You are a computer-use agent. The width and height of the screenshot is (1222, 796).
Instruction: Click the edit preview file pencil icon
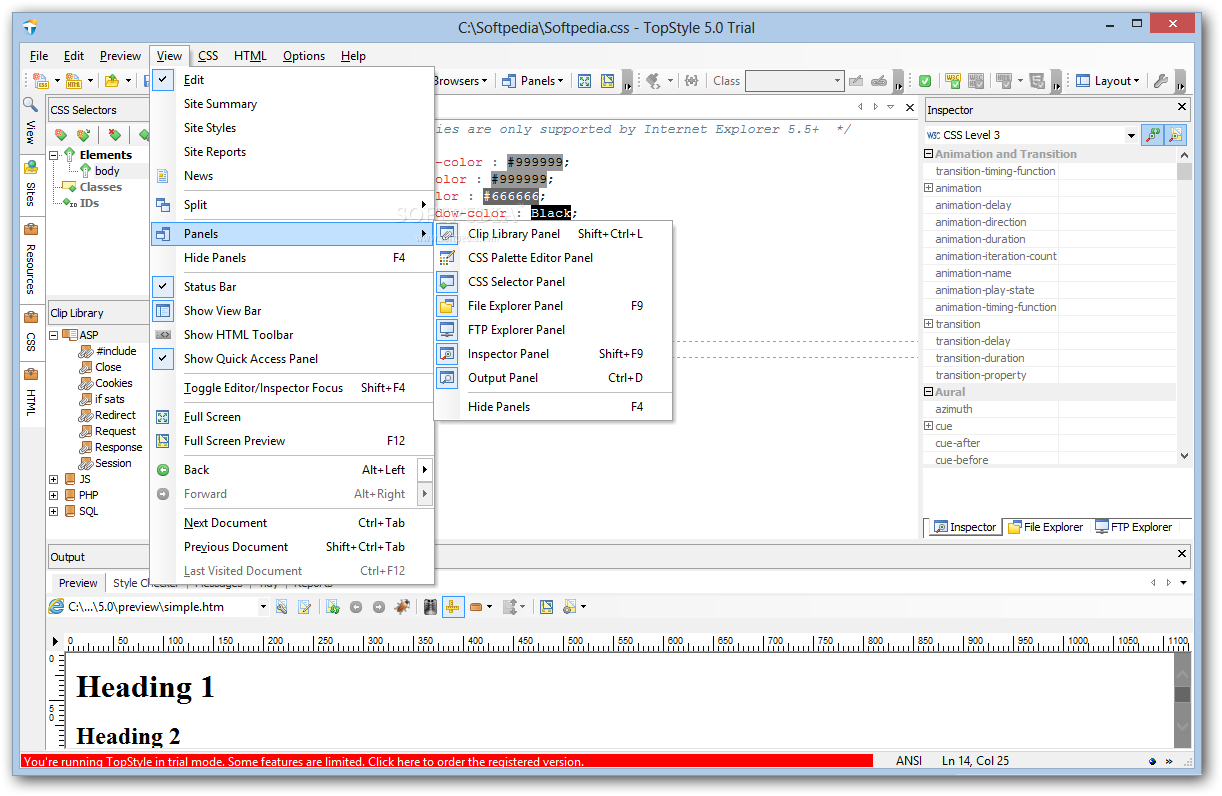[304, 606]
